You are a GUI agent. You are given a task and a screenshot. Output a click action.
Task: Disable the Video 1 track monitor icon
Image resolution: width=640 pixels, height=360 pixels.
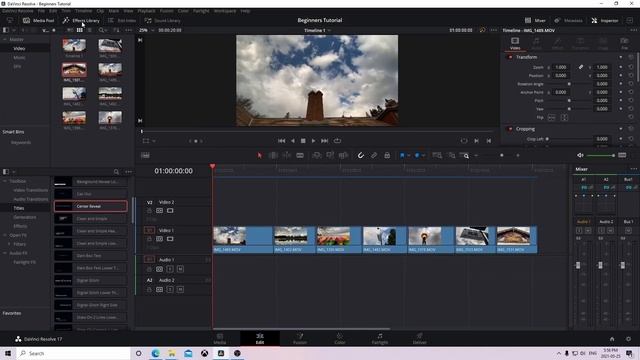[x=170, y=239]
